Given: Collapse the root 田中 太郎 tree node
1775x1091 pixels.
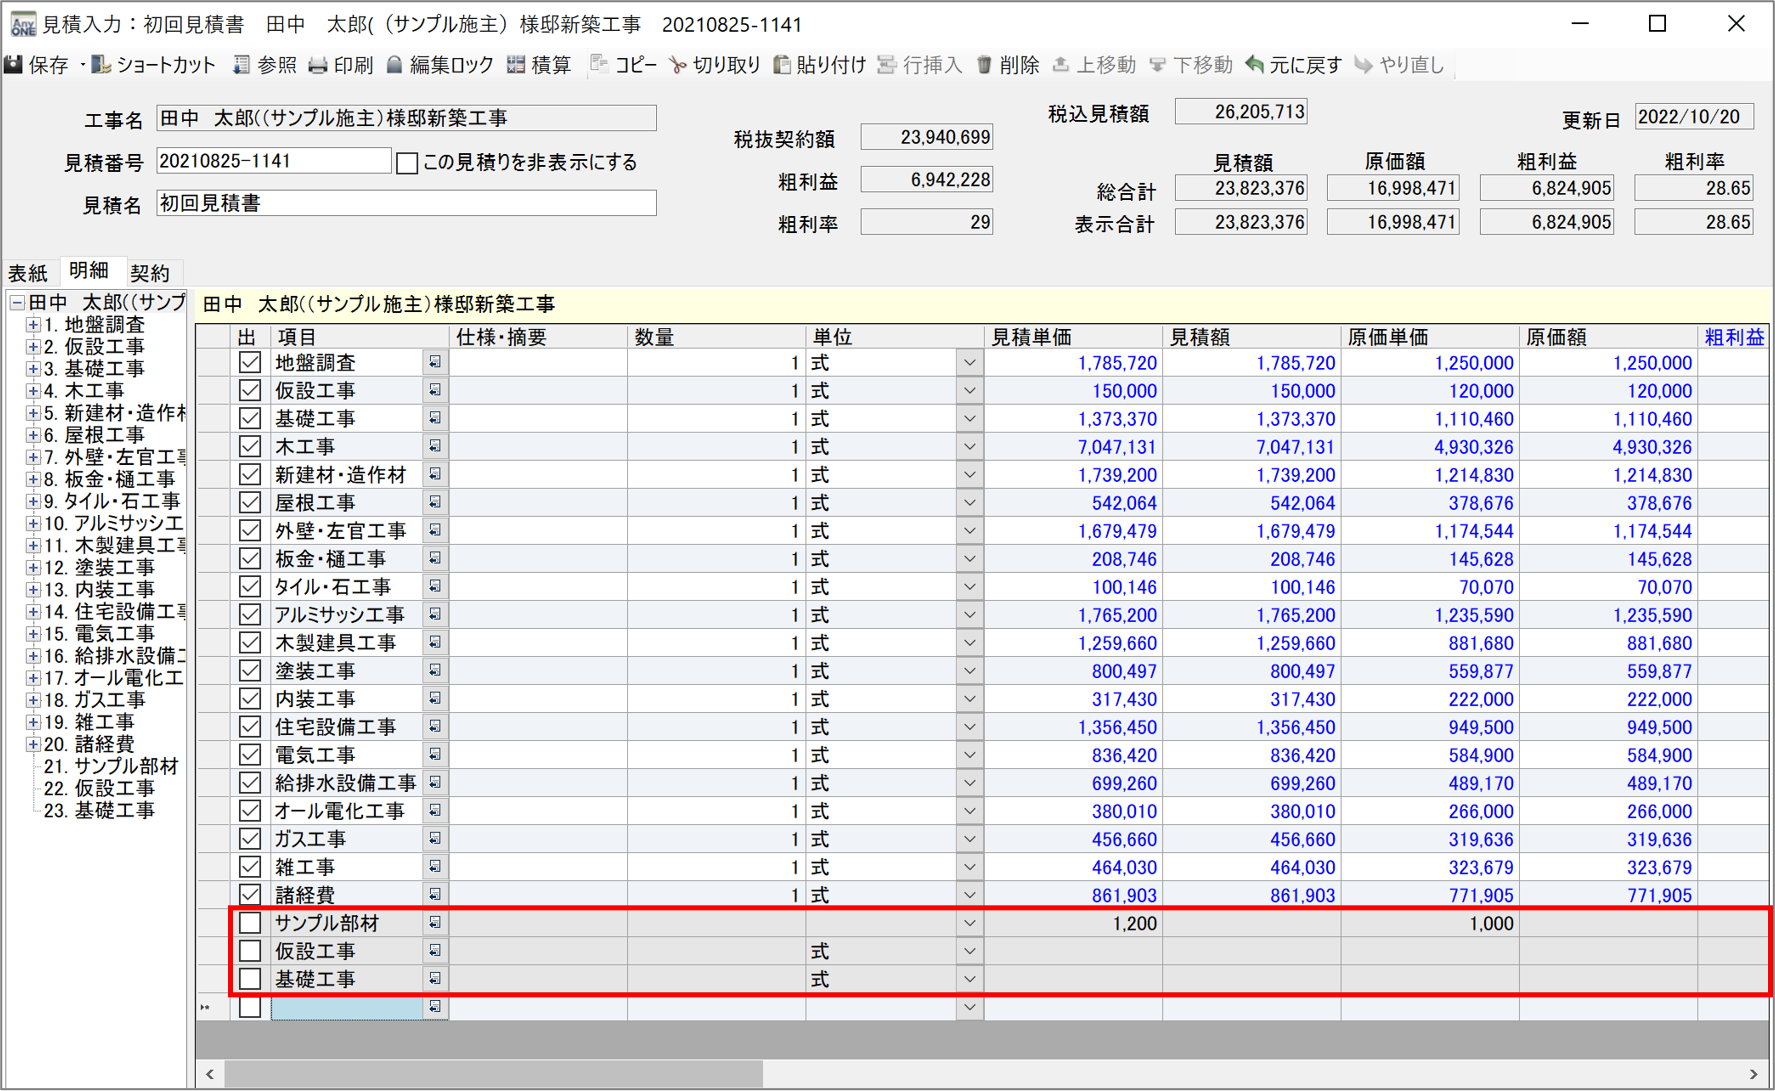Looking at the screenshot, I should coord(17,303).
